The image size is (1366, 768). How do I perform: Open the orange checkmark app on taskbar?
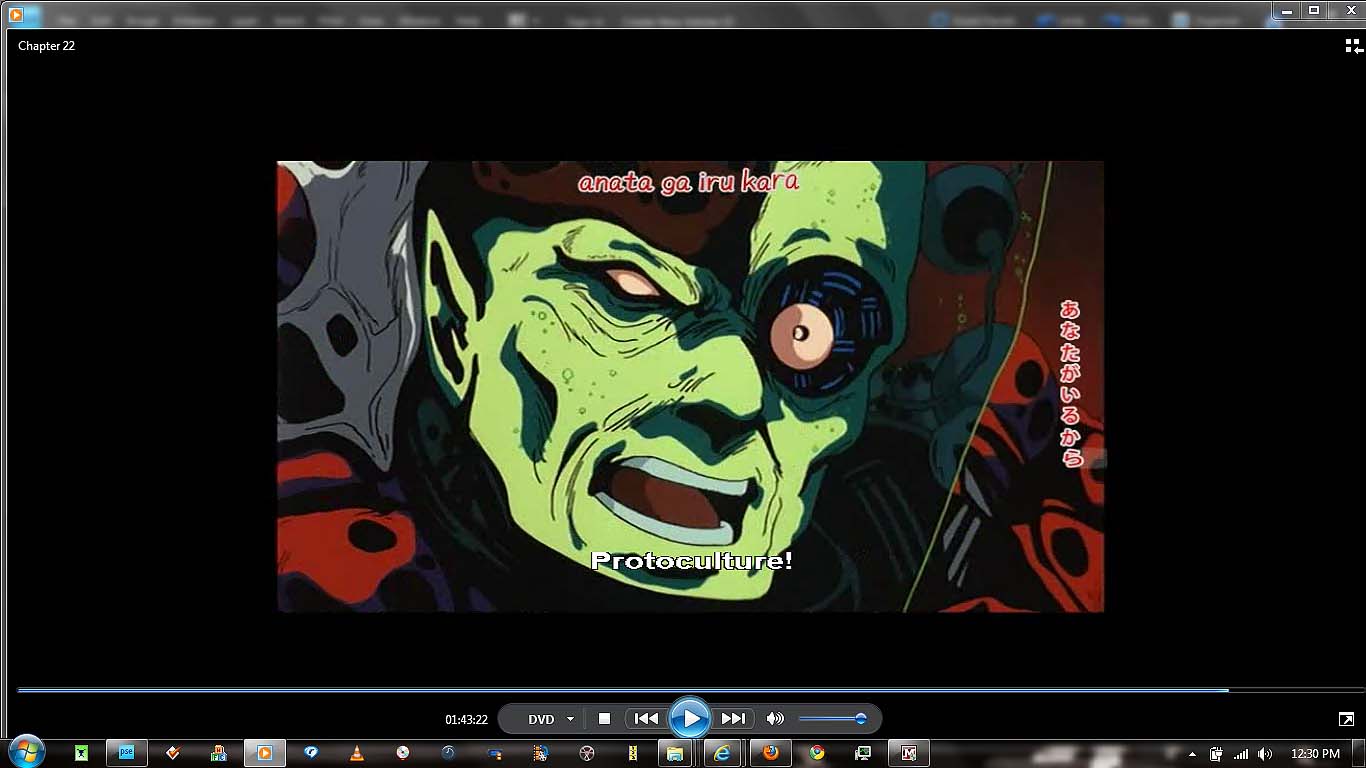(x=173, y=753)
